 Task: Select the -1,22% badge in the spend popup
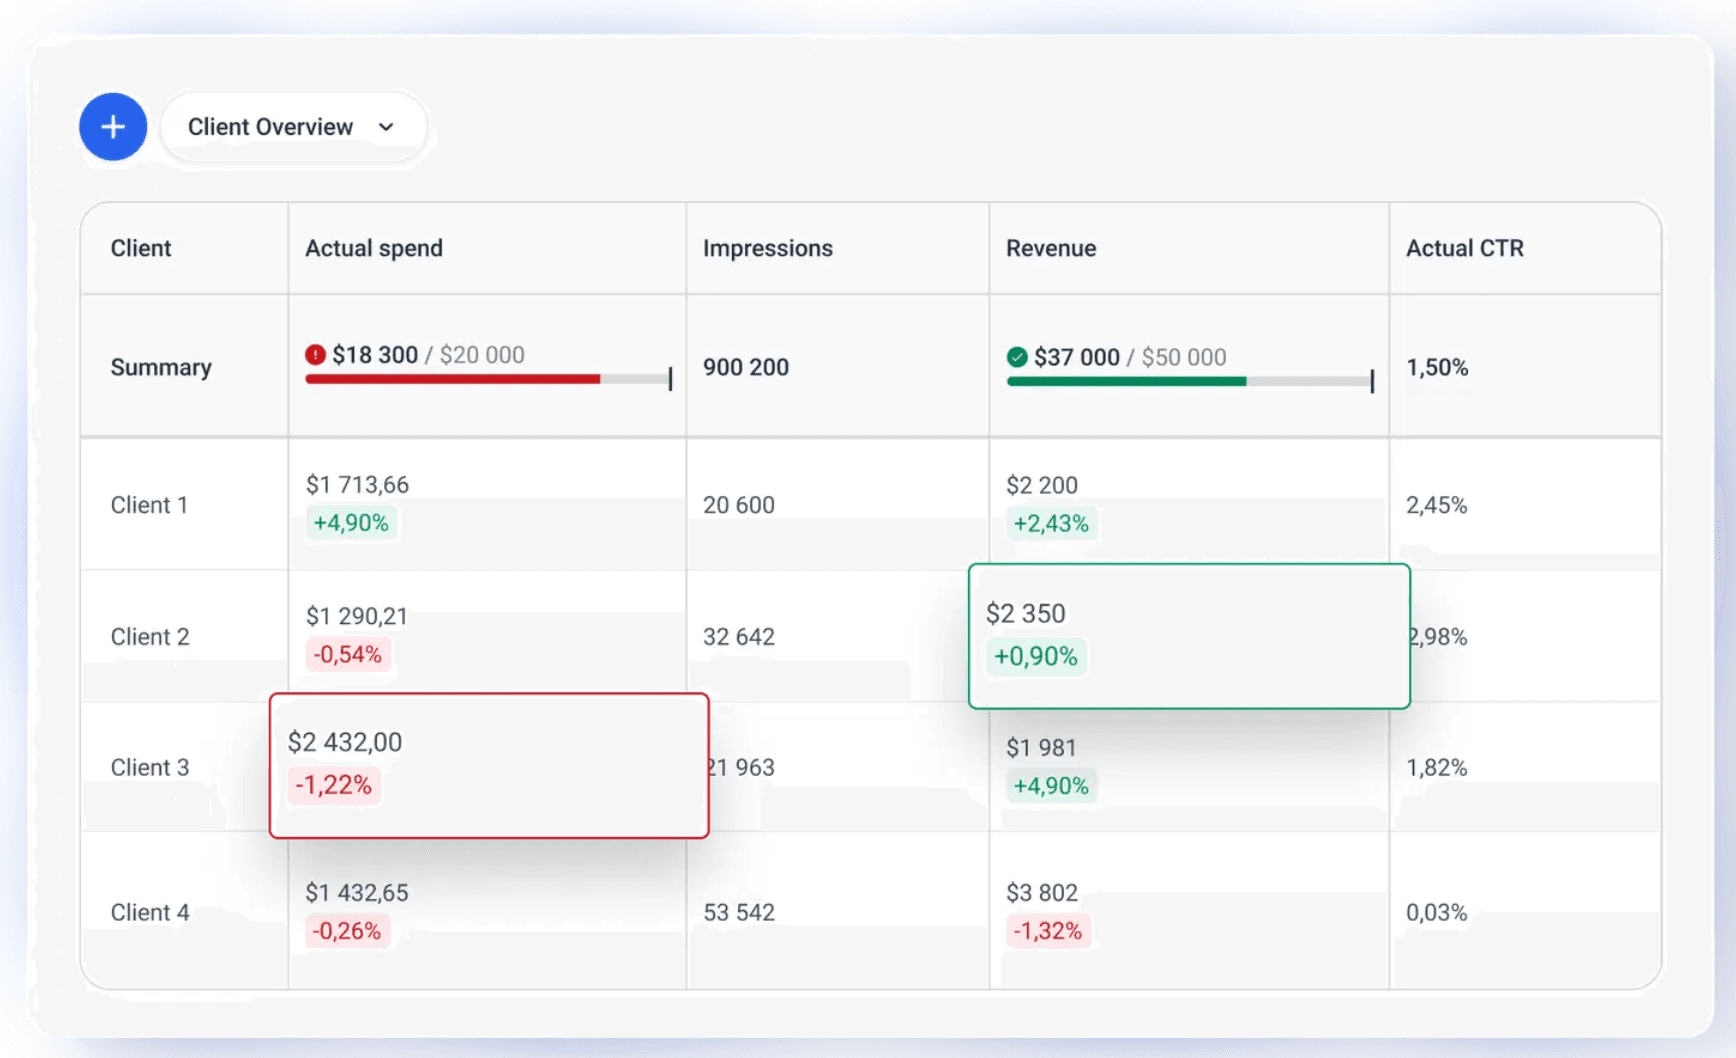click(x=334, y=785)
